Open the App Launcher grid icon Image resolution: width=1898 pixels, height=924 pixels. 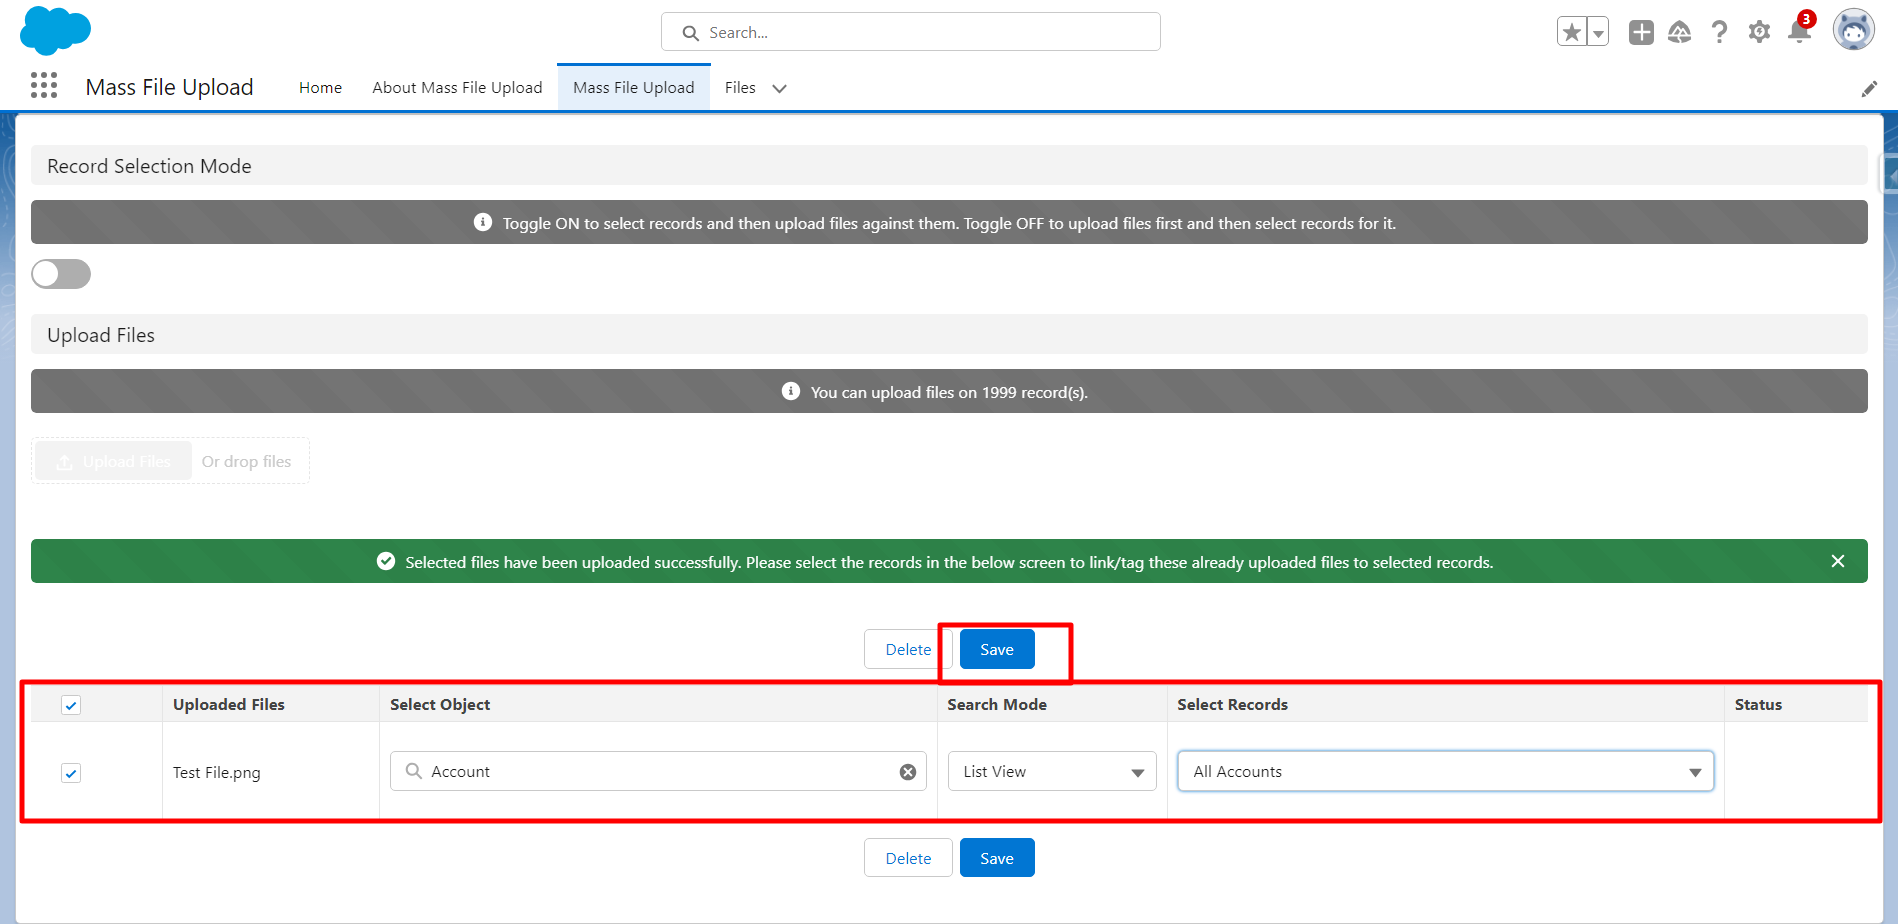44,86
